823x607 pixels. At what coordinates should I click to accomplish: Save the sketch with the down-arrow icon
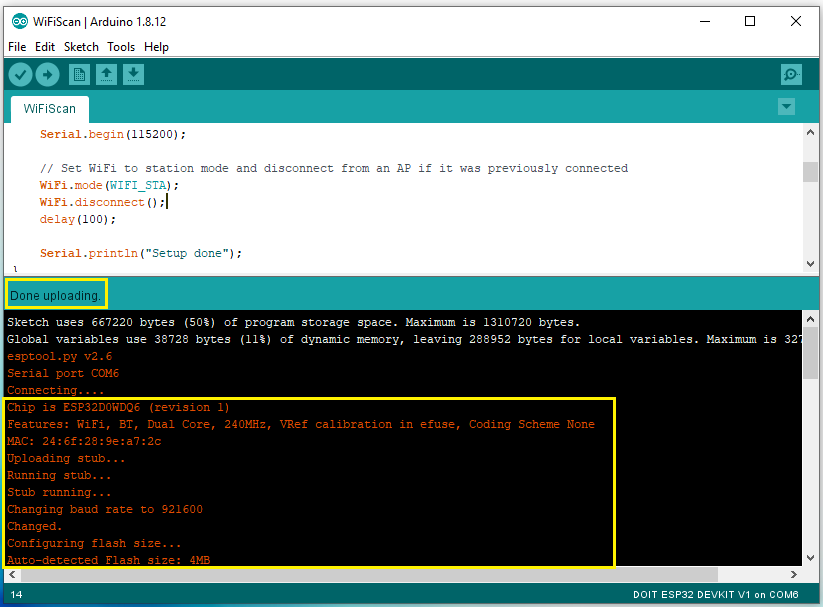click(x=133, y=75)
